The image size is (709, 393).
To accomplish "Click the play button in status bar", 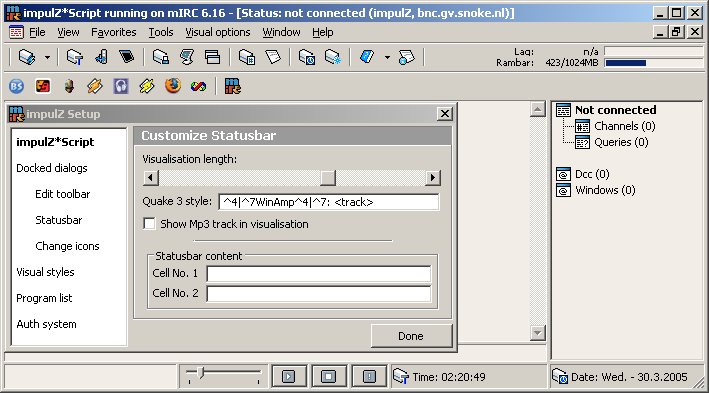I will pos(288,376).
